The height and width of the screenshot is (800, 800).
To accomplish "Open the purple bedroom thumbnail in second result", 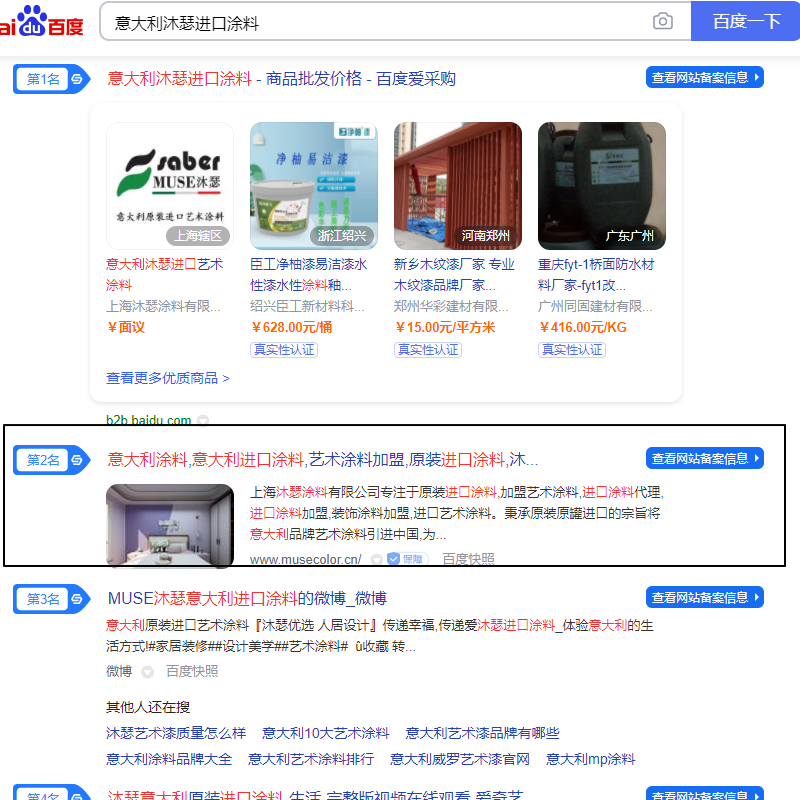I will (170, 526).
